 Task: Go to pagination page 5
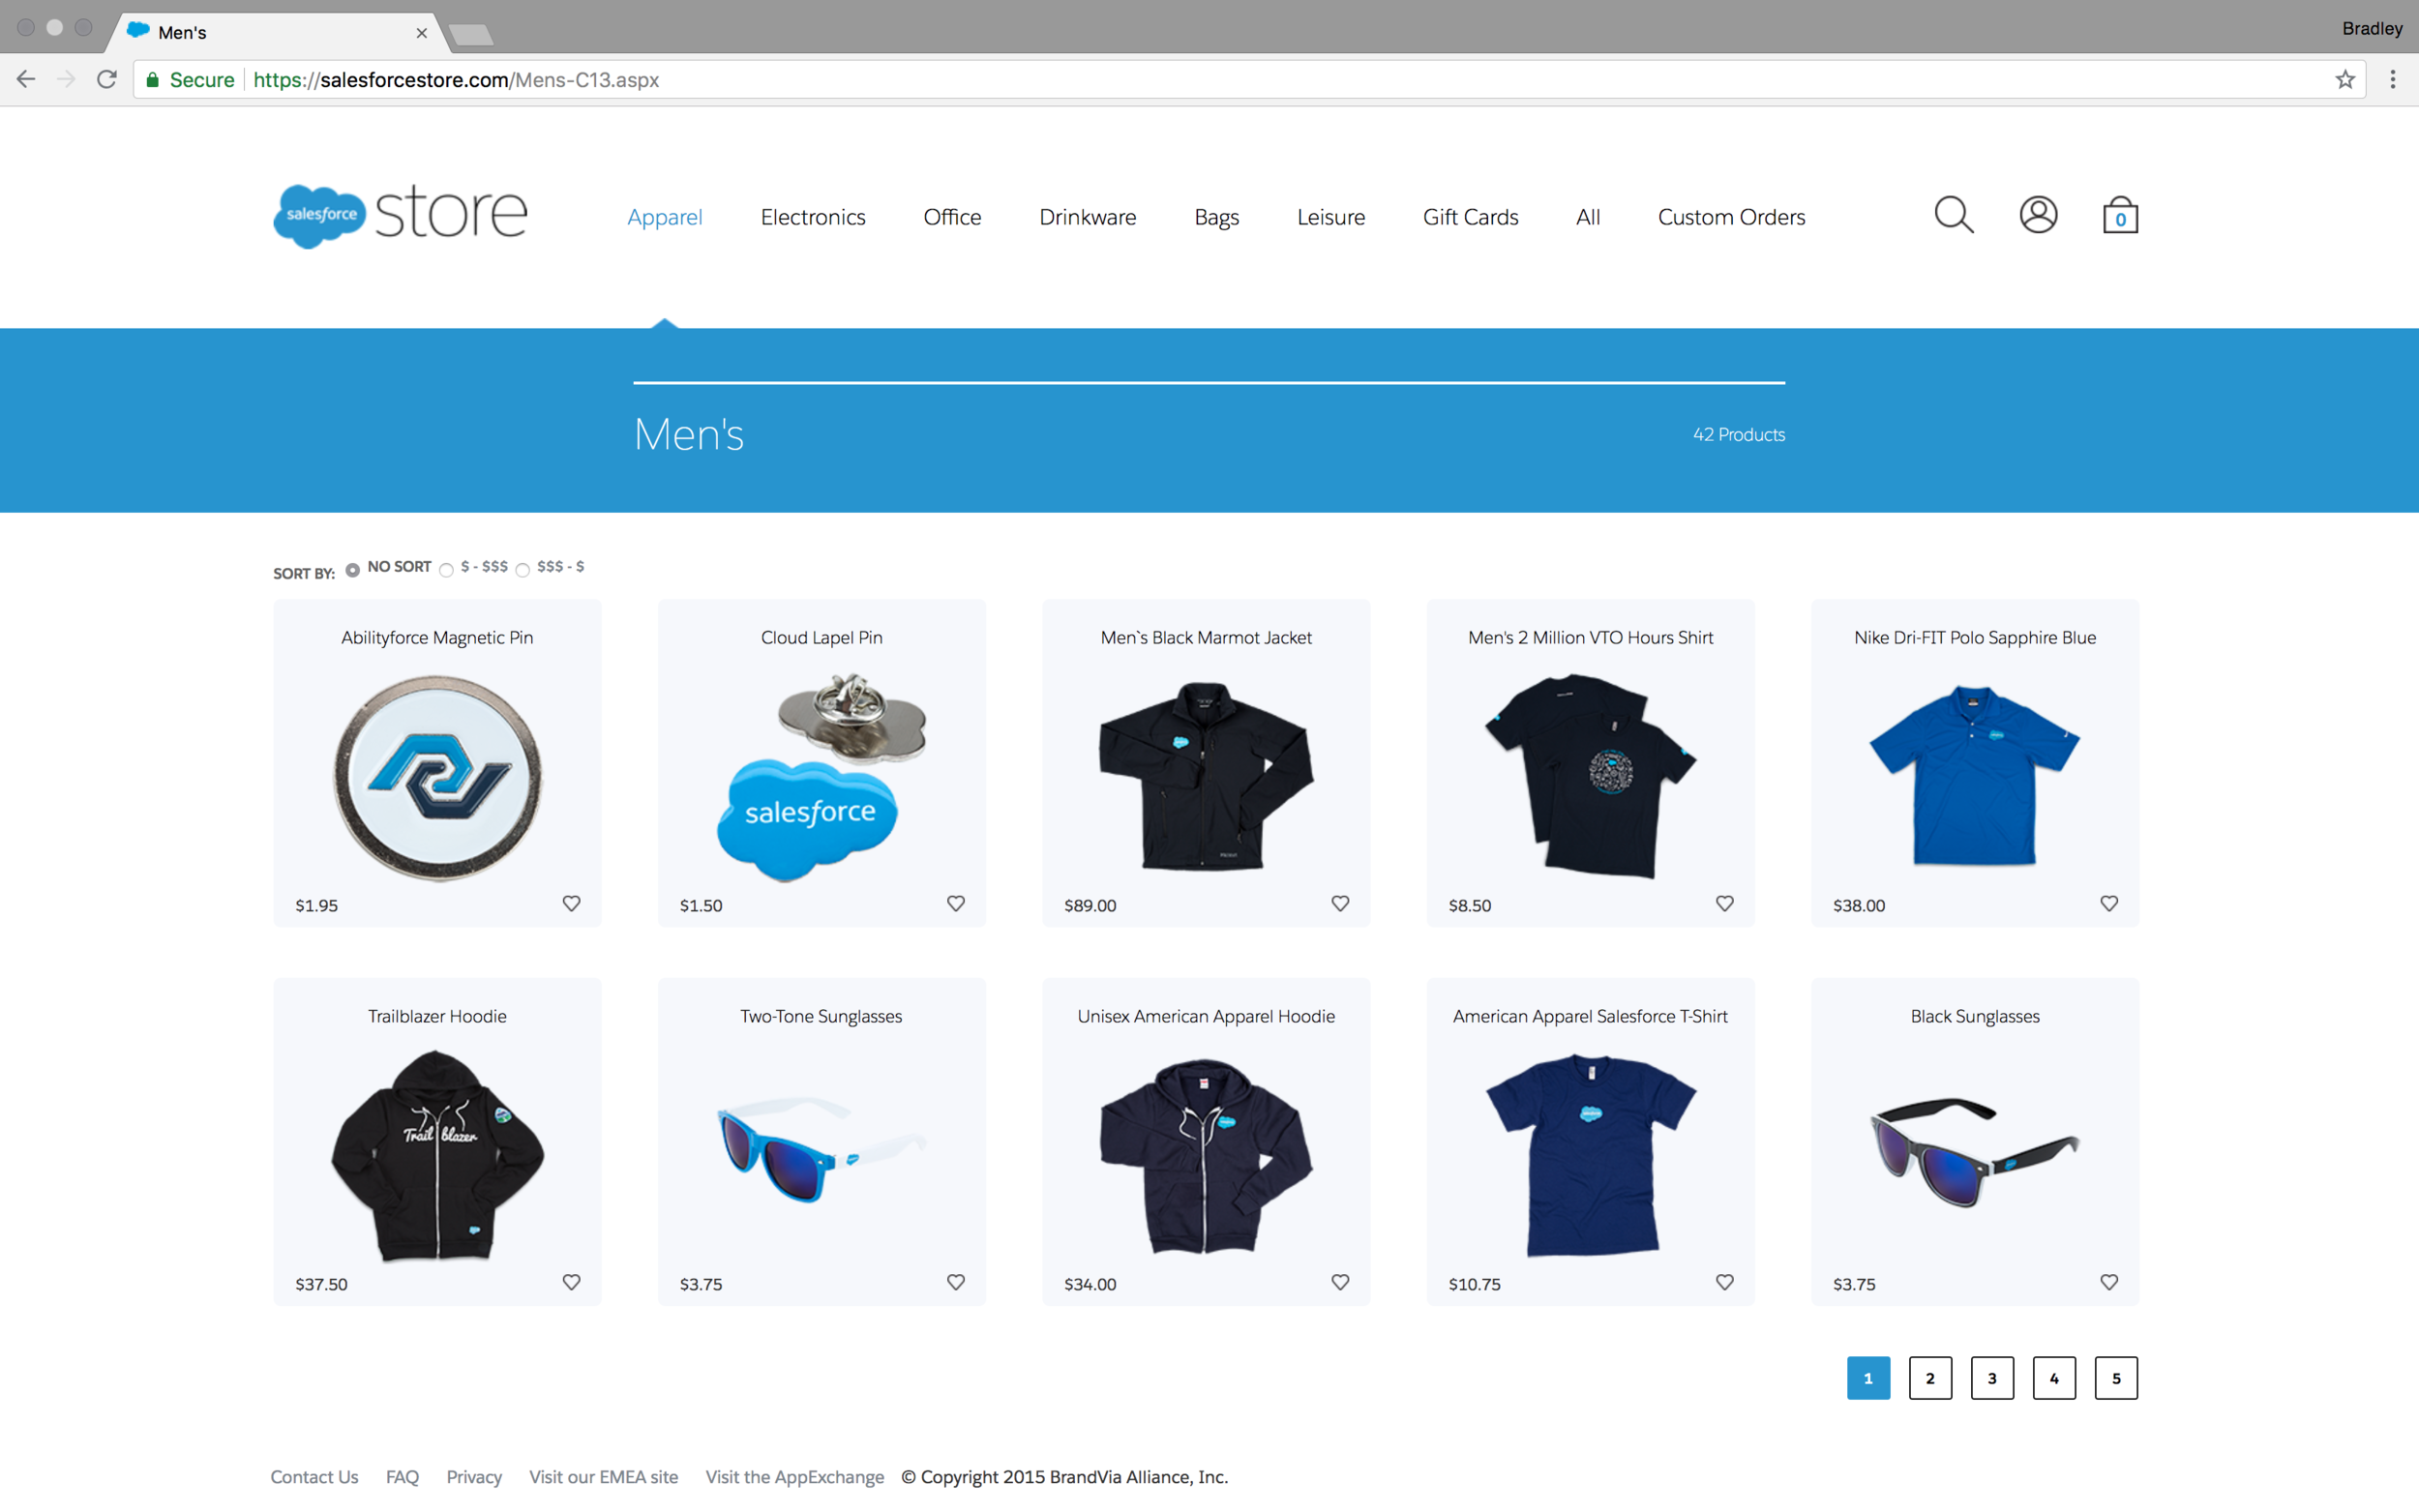tap(2116, 1378)
